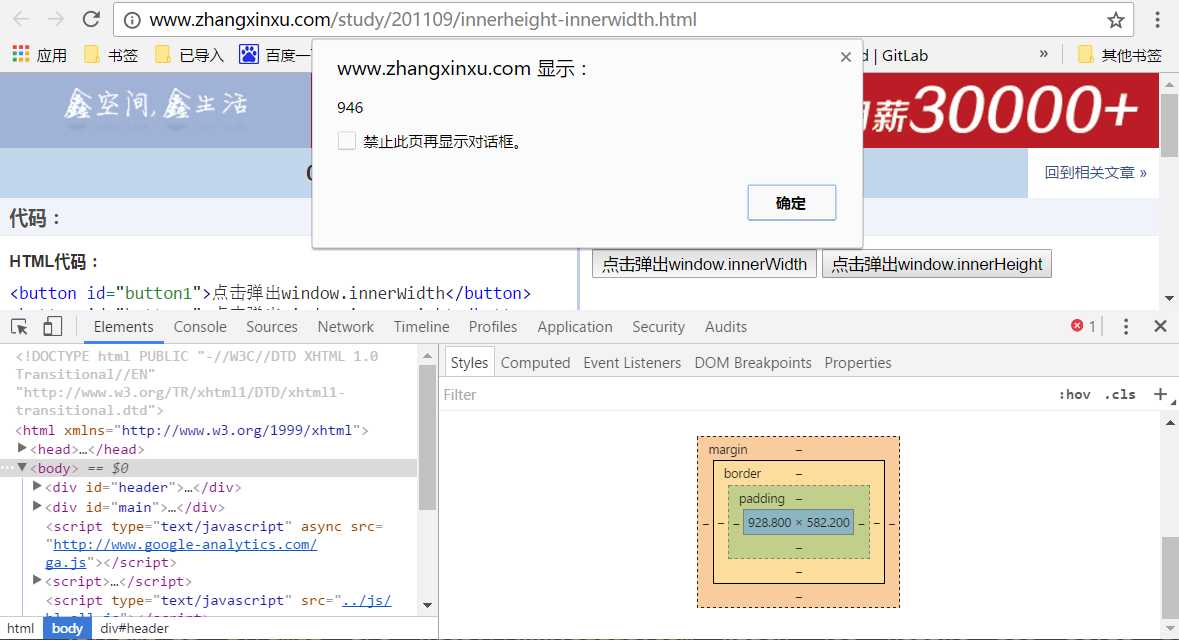Click the margin label in box model
The image size is (1179, 640).
point(728,450)
